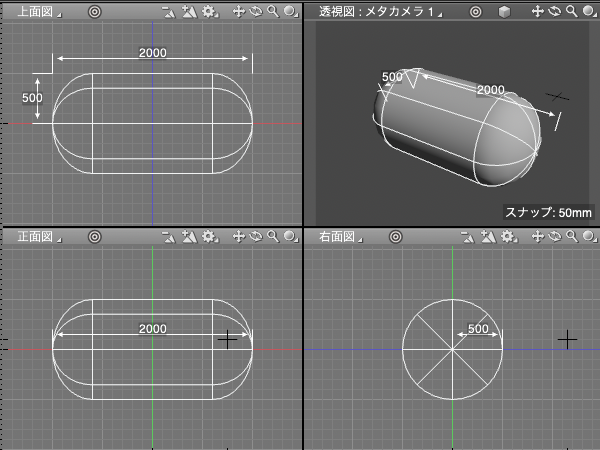The height and width of the screenshot is (450, 600).
Task: Click the rotate tool in perspective view header
Action: coord(553,12)
